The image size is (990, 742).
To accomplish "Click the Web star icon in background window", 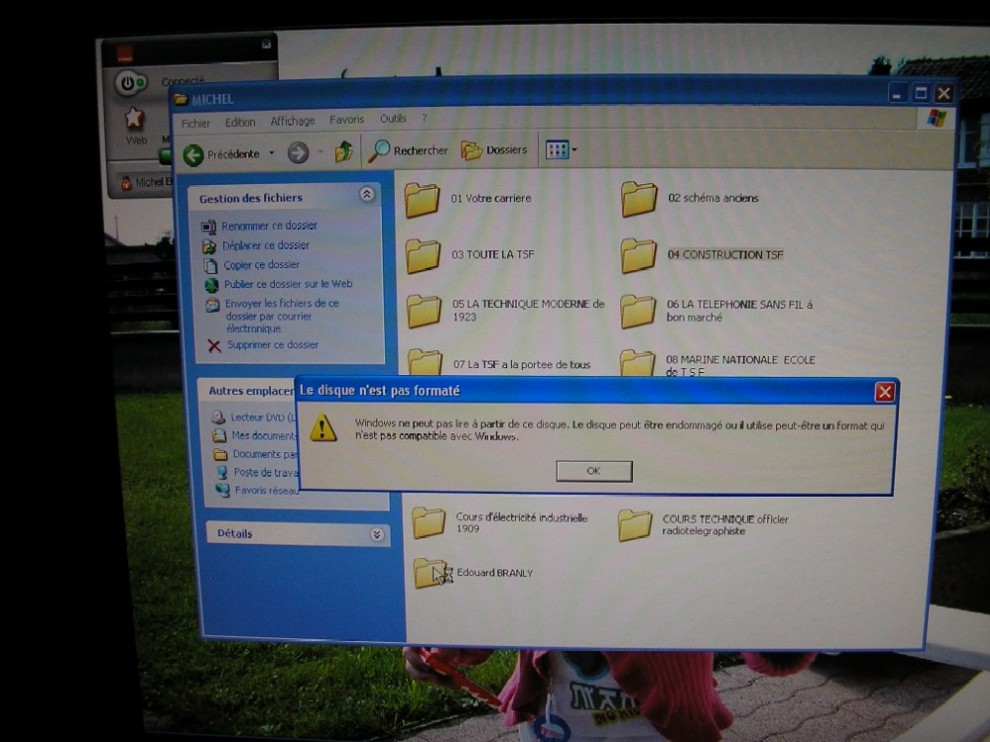I will [x=134, y=119].
